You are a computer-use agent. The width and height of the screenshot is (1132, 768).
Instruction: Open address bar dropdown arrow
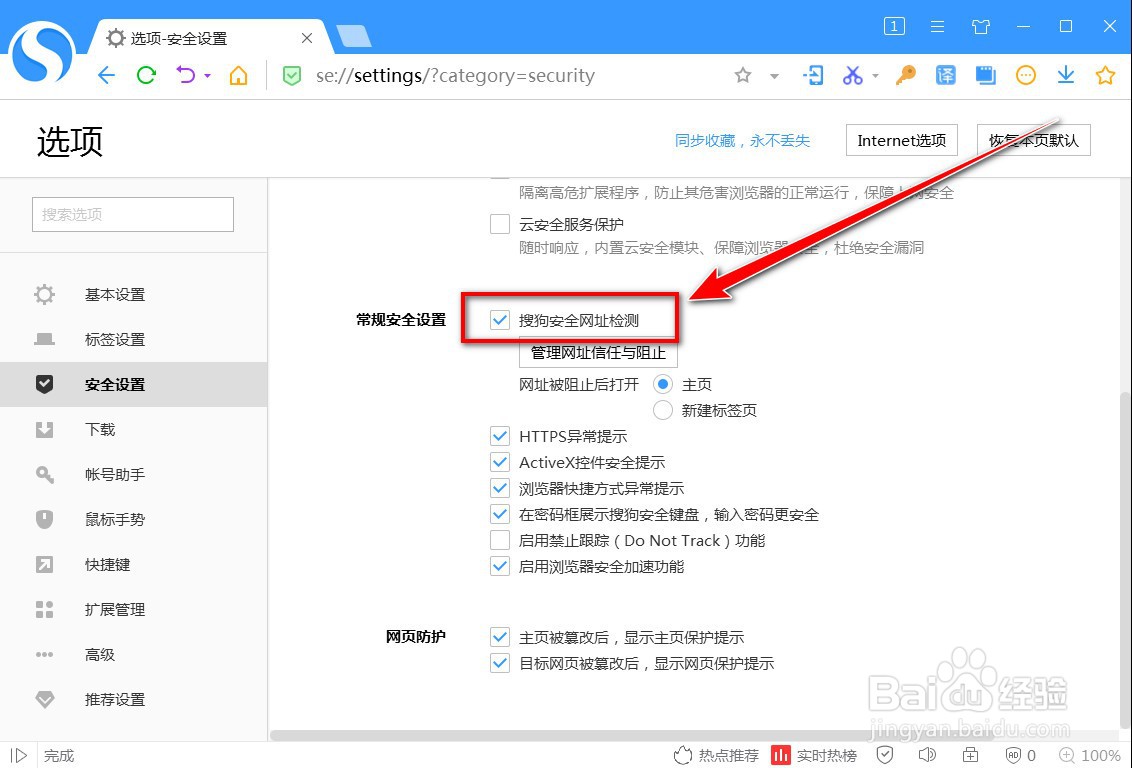coord(774,76)
